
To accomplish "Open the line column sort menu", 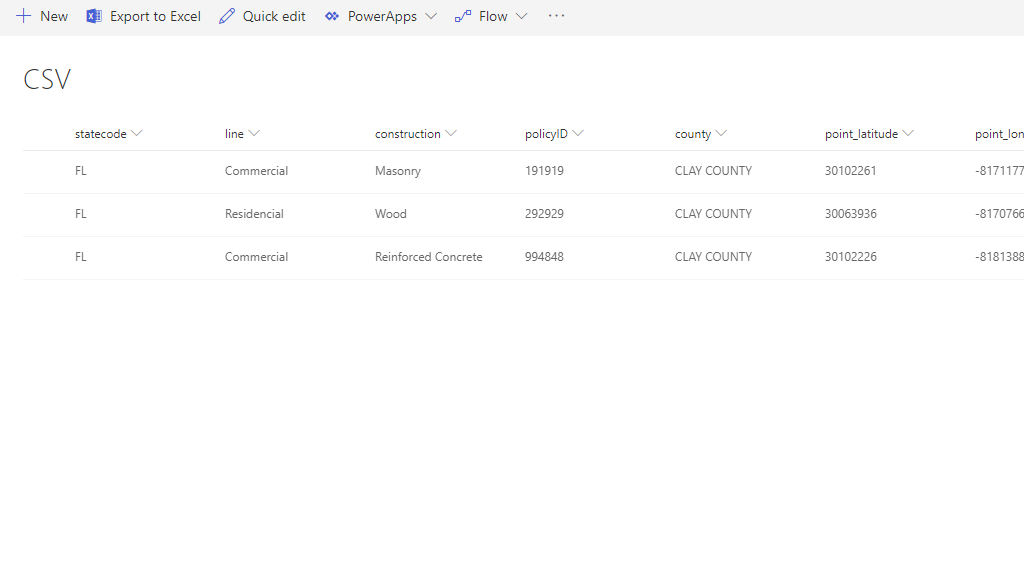I will click(254, 133).
